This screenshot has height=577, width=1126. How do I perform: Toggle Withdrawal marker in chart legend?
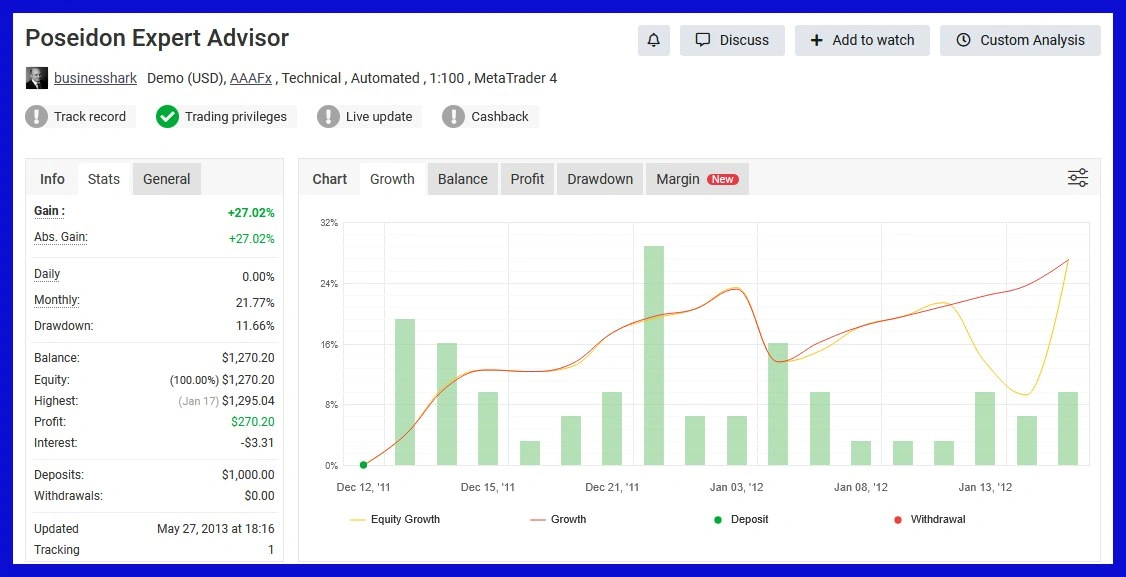tap(928, 519)
